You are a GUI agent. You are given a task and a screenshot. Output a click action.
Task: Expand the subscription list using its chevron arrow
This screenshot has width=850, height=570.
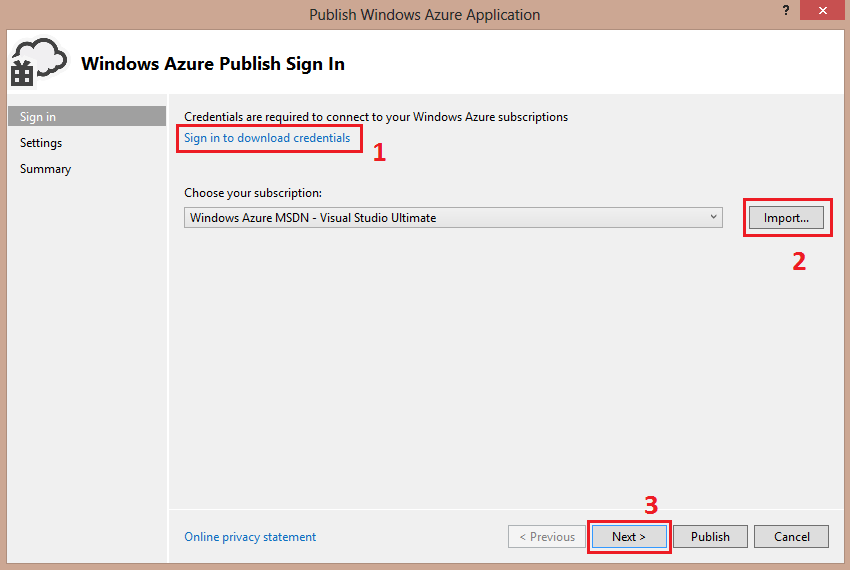713,217
